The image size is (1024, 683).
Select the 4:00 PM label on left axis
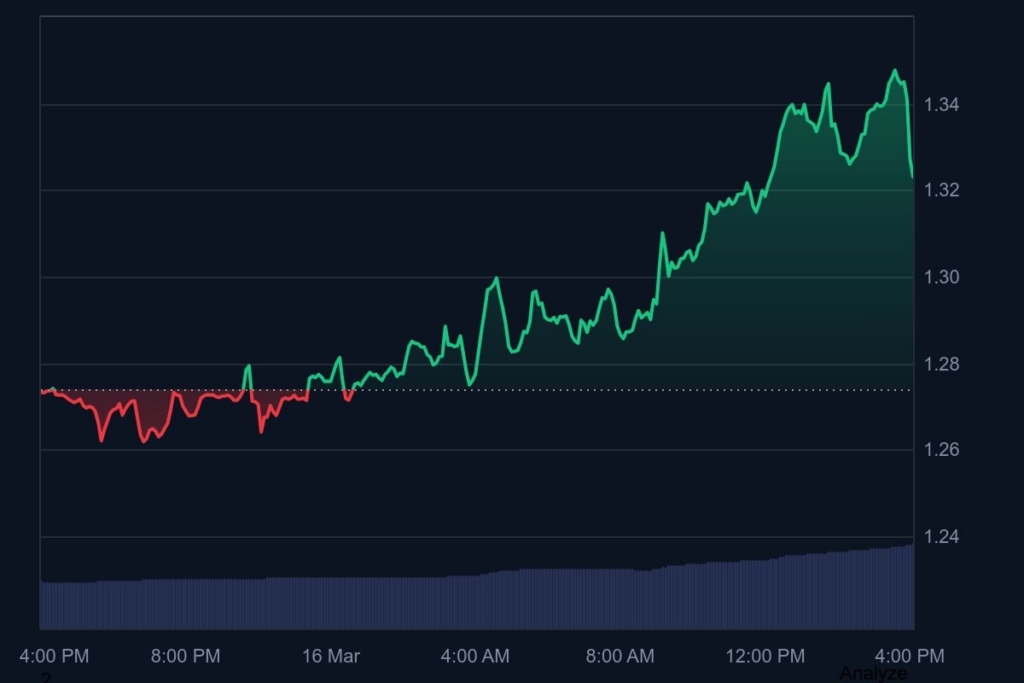tap(53, 657)
